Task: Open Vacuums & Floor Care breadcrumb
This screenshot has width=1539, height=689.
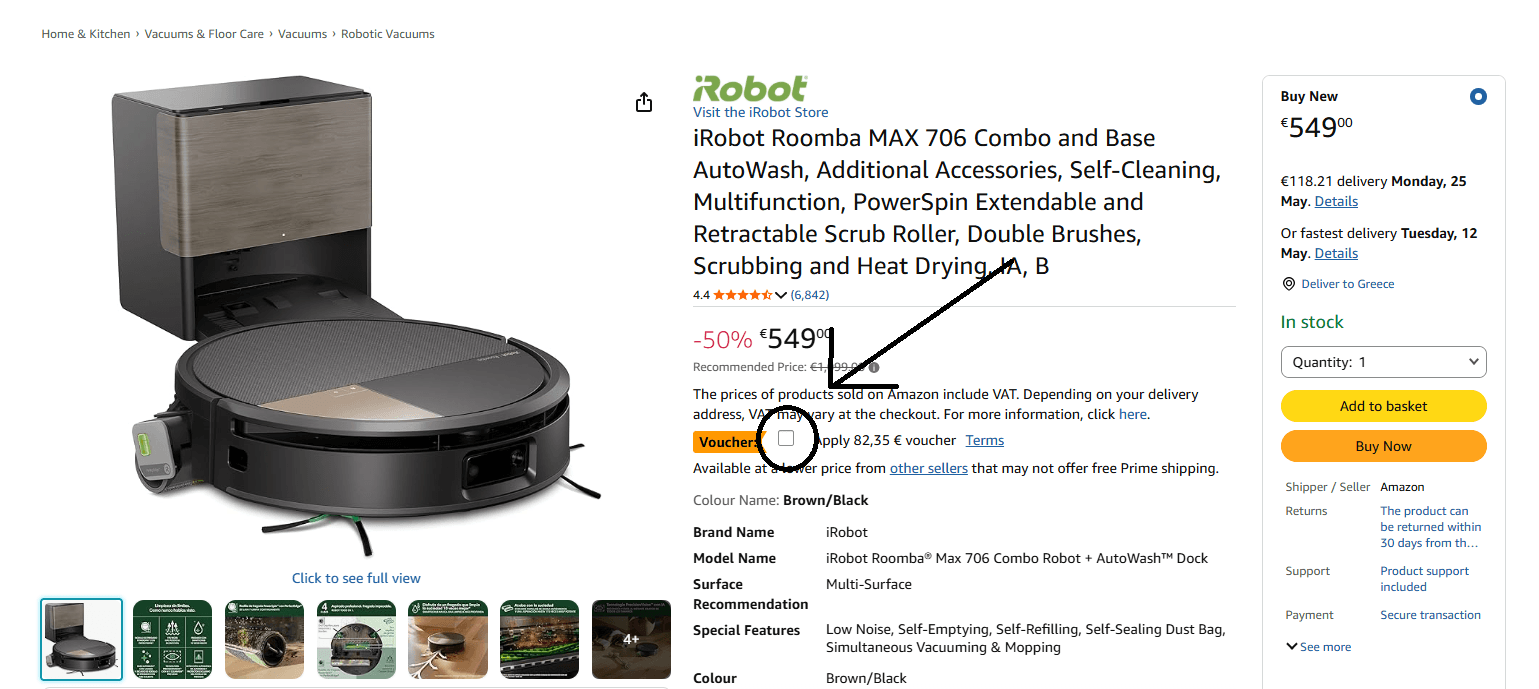Action: pos(204,34)
